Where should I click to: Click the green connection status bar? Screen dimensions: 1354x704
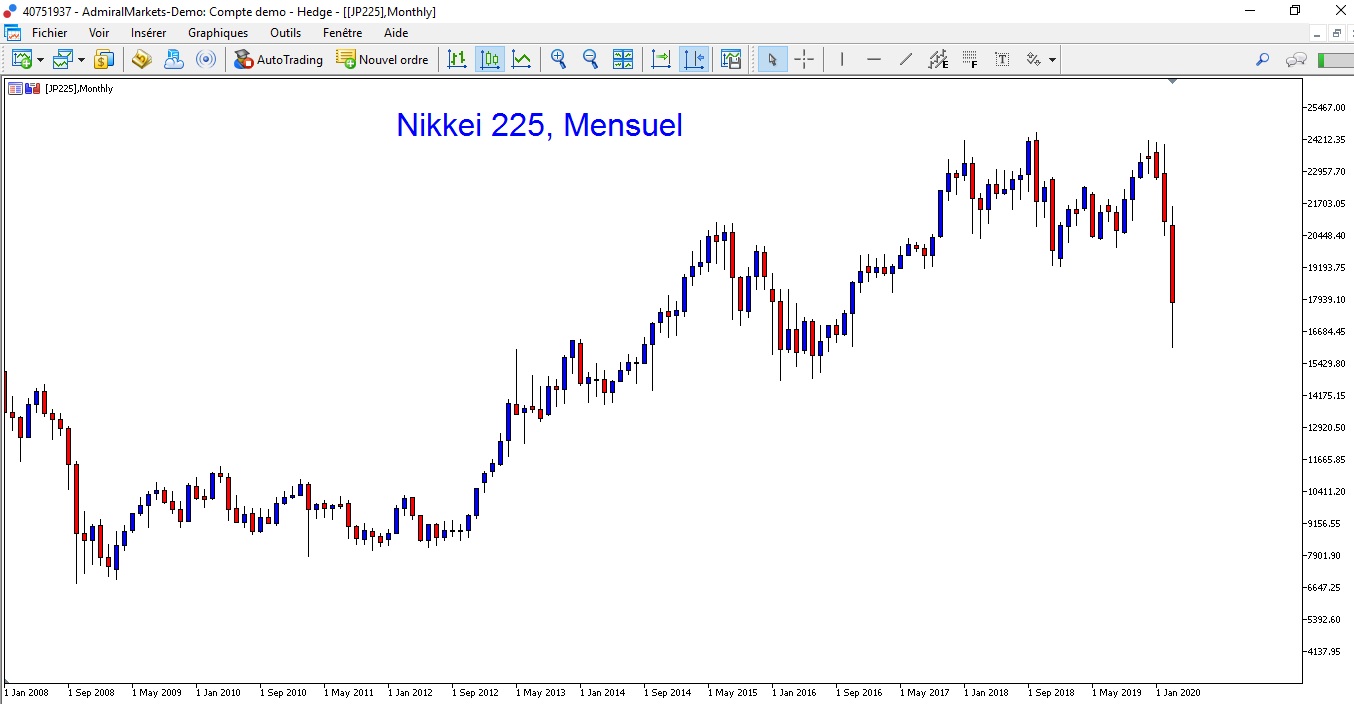[1335, 60]
